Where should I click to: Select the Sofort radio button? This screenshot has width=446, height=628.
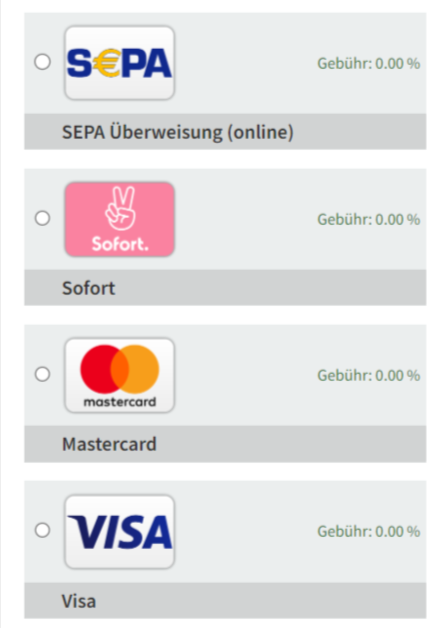tap(42, 218)
